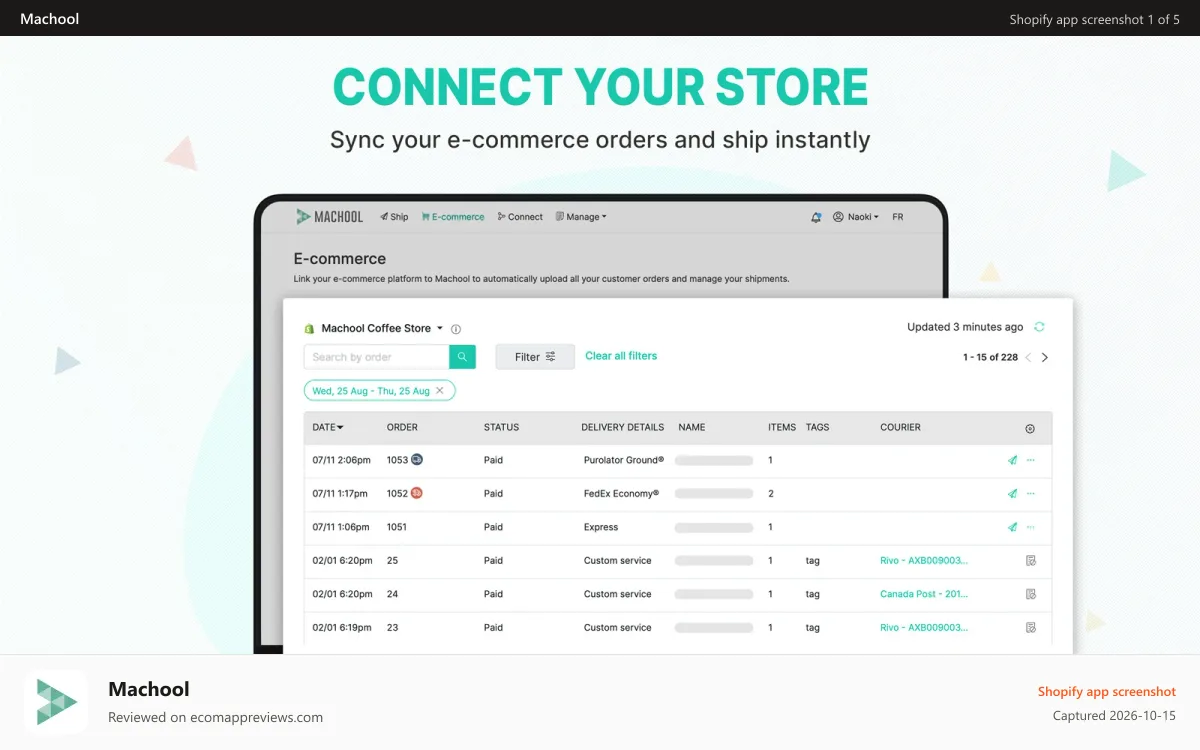This screenshot has height=750, width=1200.
Task: Click the Shopify icon beside store name
Action: point(309,329)
